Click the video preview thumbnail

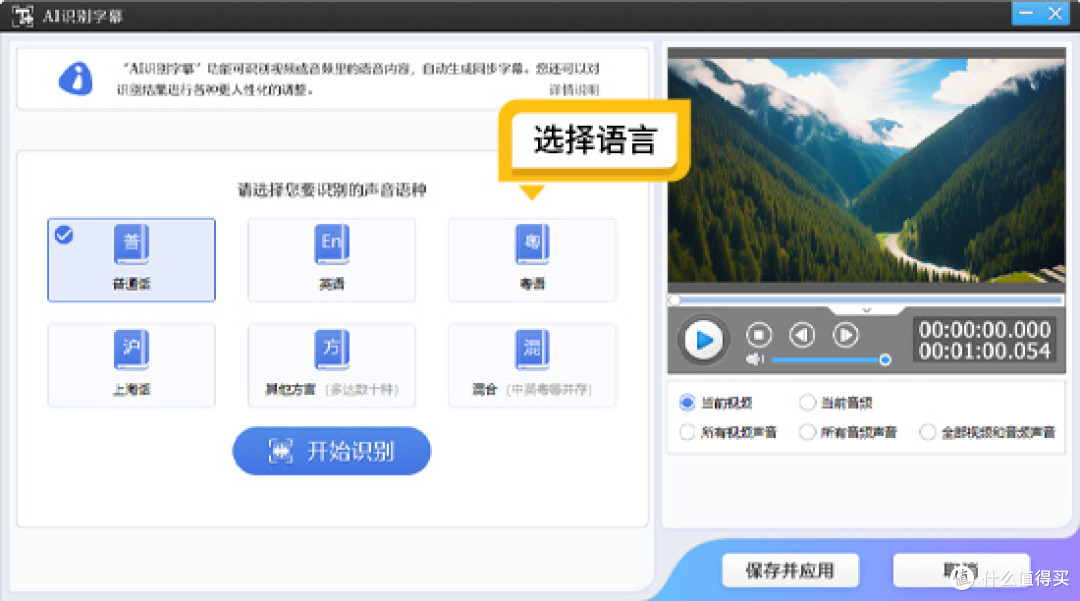[x=866, y=170]
